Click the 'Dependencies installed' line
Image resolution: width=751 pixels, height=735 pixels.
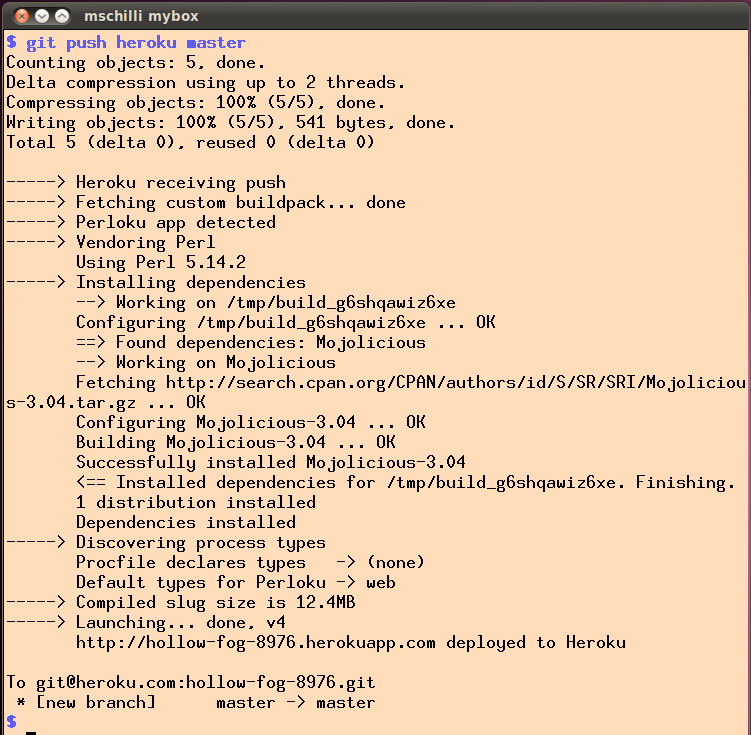[186, 522]
